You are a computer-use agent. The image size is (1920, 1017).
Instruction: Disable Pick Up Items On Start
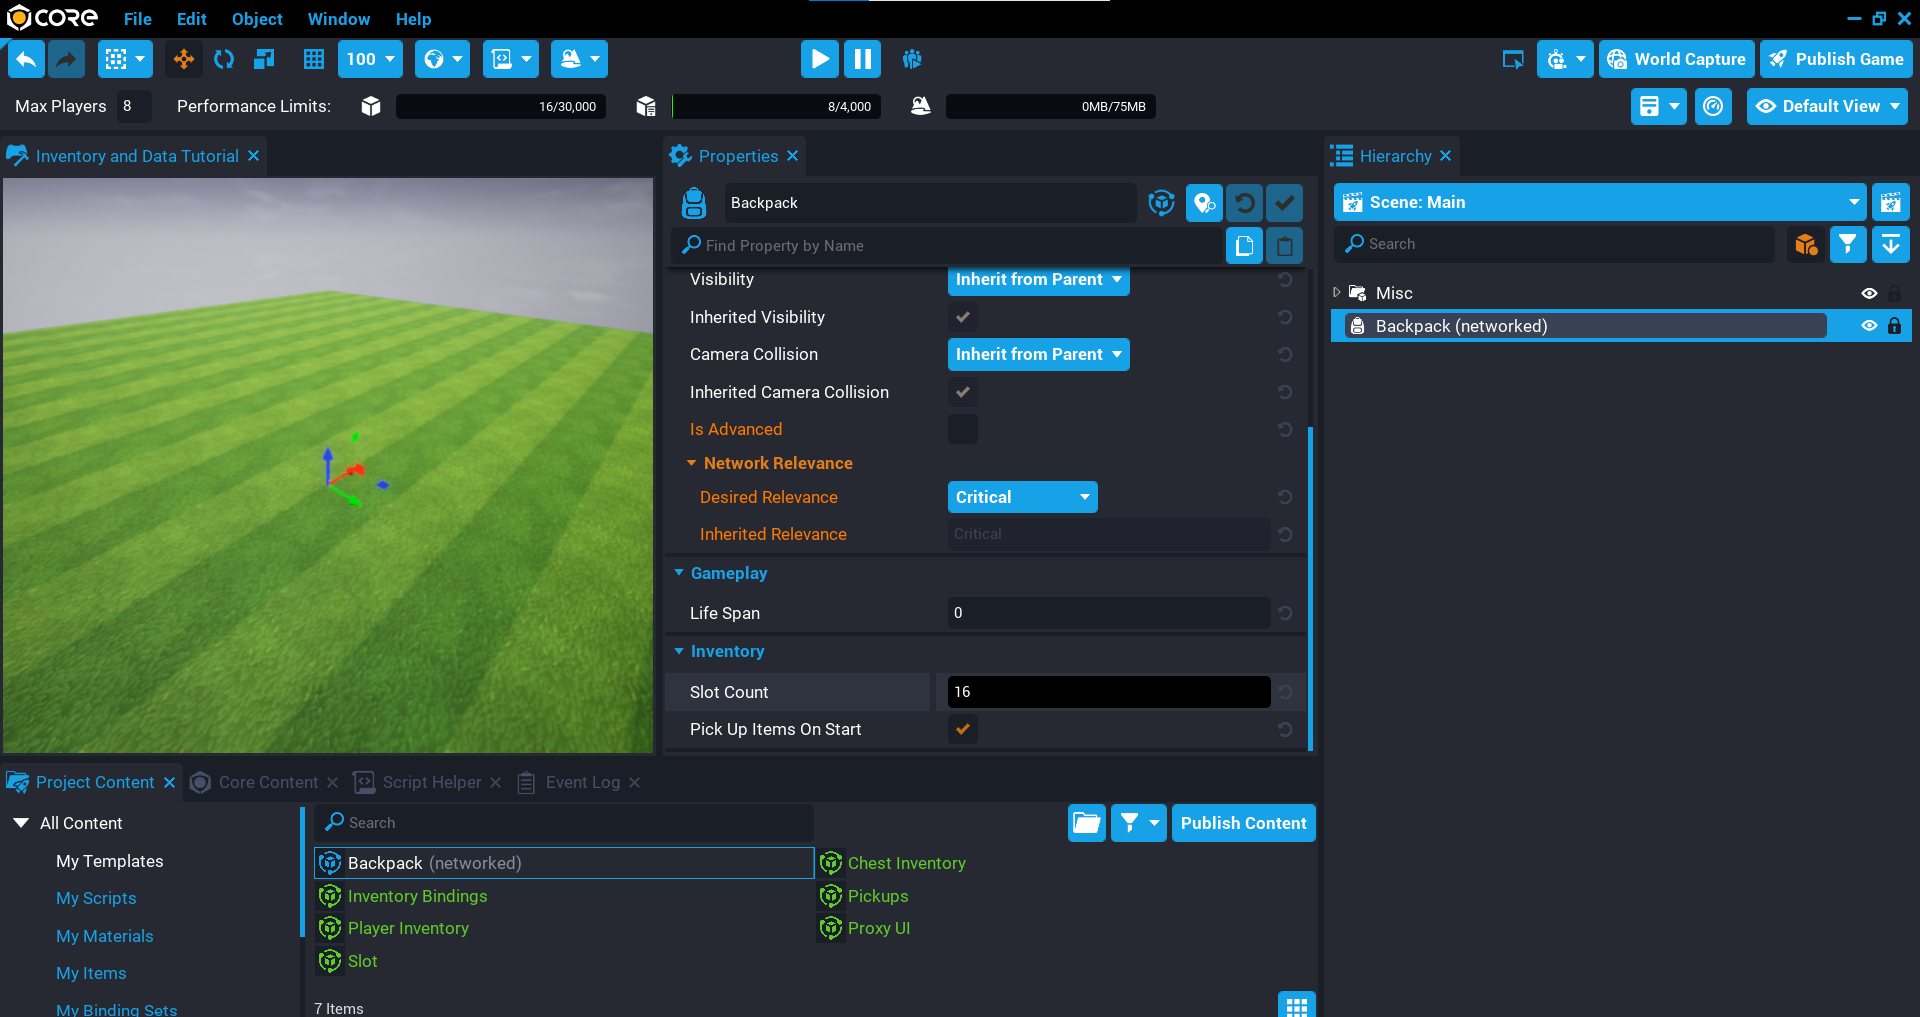[x=962, y=730]
